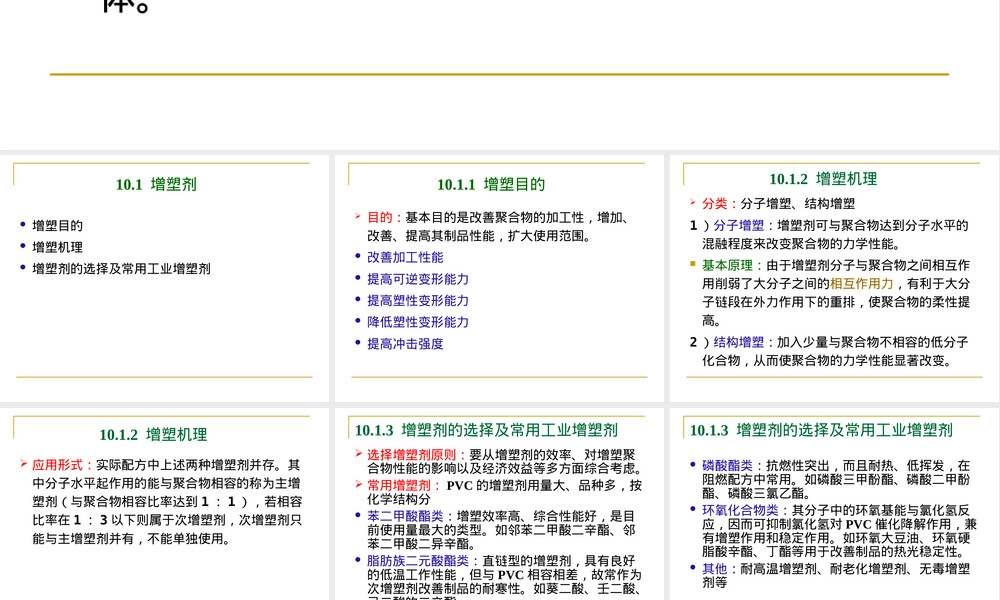The width and height of the screenshot is (1000, 600).
Task: Click the blue term 苯二甲酸酯类
Action: pos(405,516)
